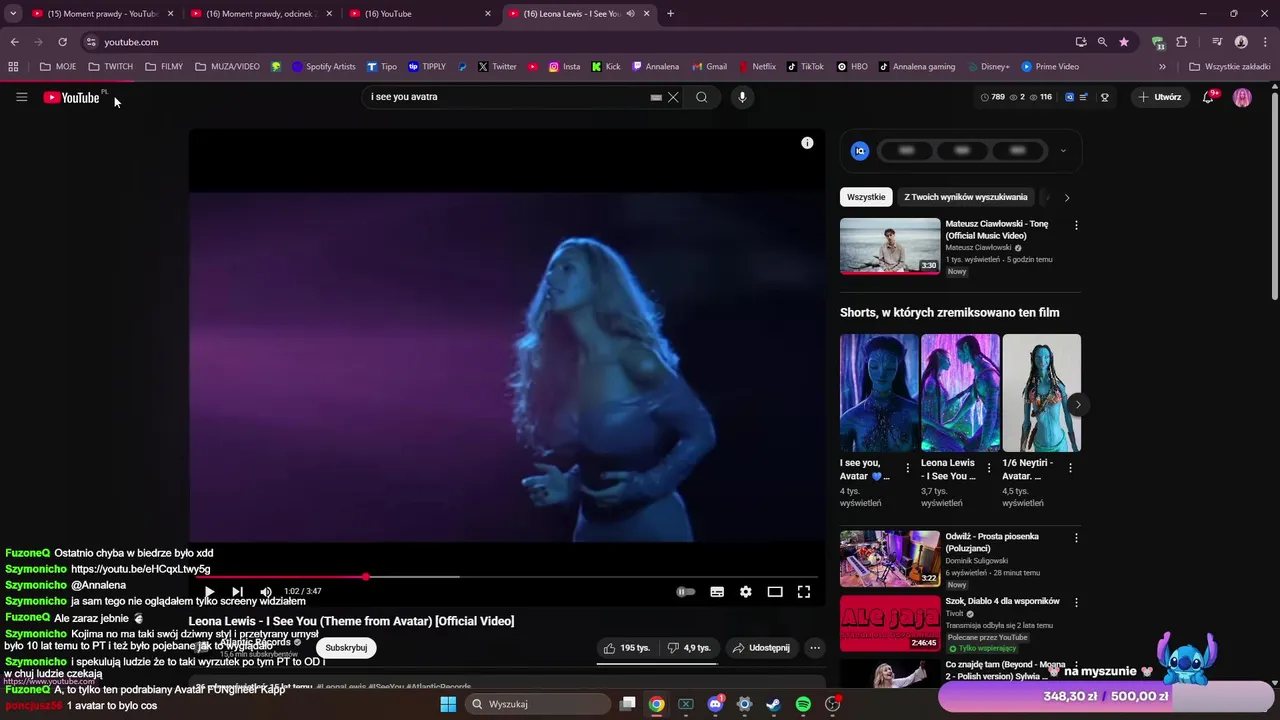Open Windows Start menu
Viewport: 1280px width, 720px height.
point(448,704)
